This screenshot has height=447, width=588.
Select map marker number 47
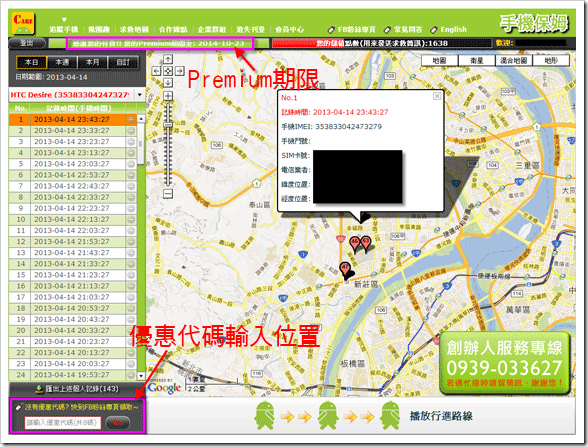tap(344, 269)
